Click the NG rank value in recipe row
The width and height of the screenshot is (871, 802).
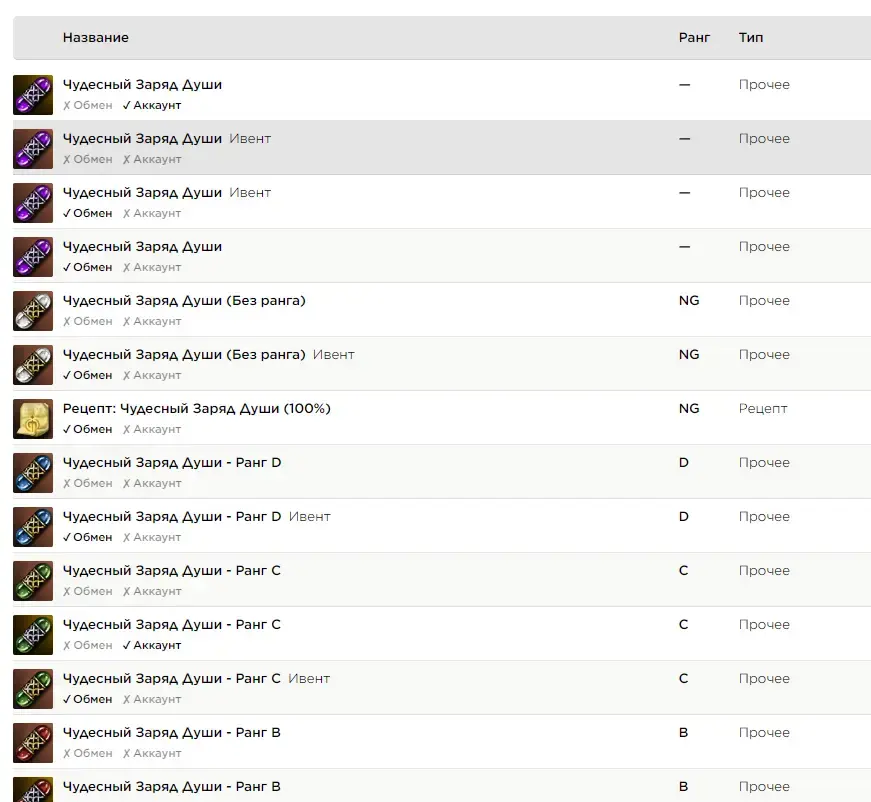[689, 409]
